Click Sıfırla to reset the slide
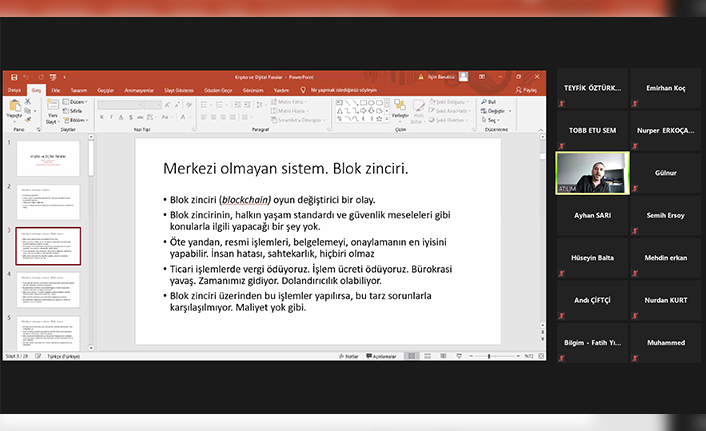 (x=72, y=111)
